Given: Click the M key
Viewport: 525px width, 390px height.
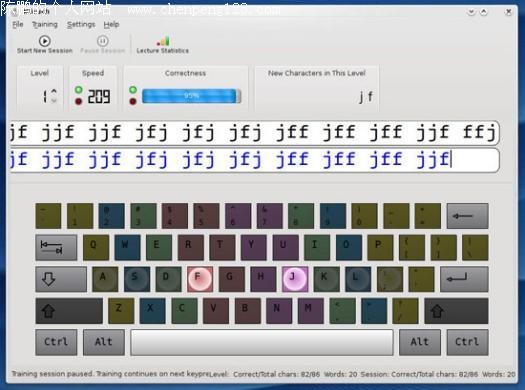Looking at the screenshot, I should 311,311.
